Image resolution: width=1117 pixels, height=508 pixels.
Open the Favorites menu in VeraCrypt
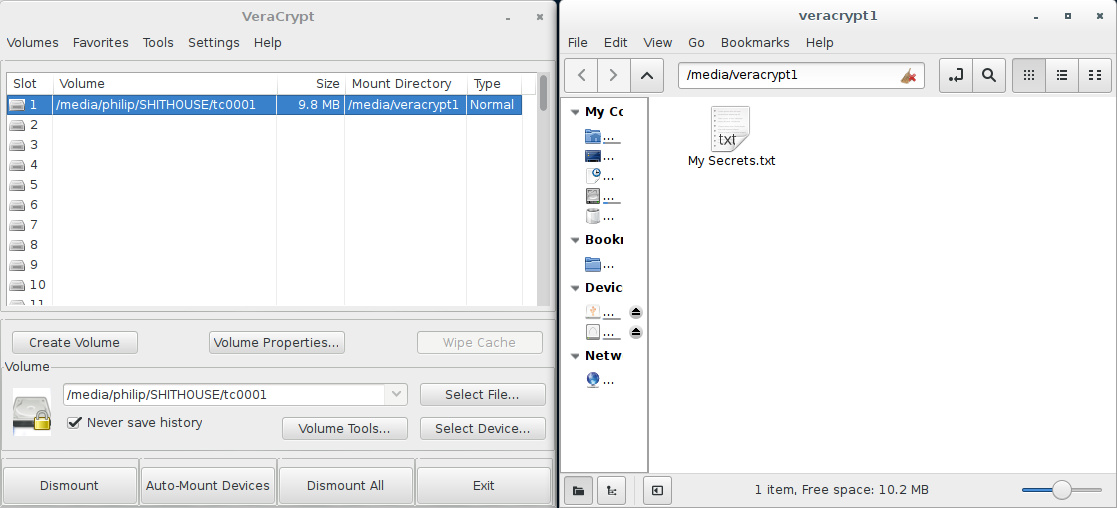(x=100, y=43)
